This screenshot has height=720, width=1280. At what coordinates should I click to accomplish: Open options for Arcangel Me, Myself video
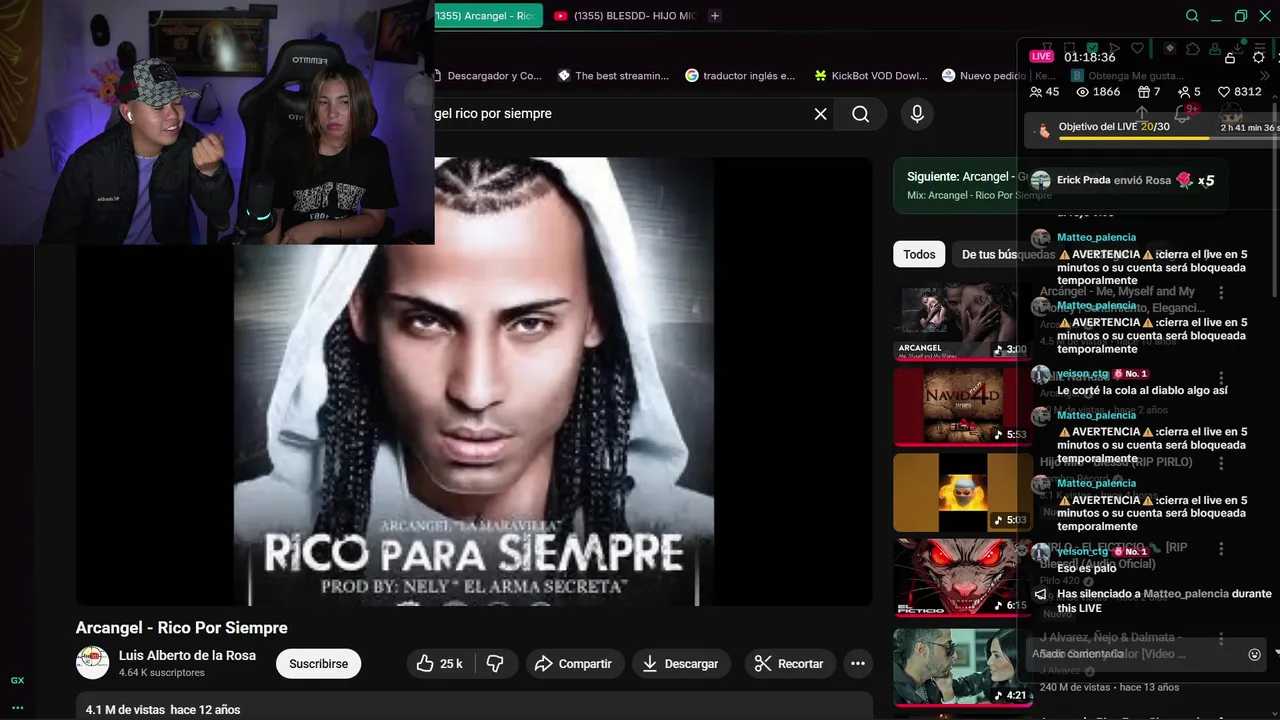pos(1221,293)
